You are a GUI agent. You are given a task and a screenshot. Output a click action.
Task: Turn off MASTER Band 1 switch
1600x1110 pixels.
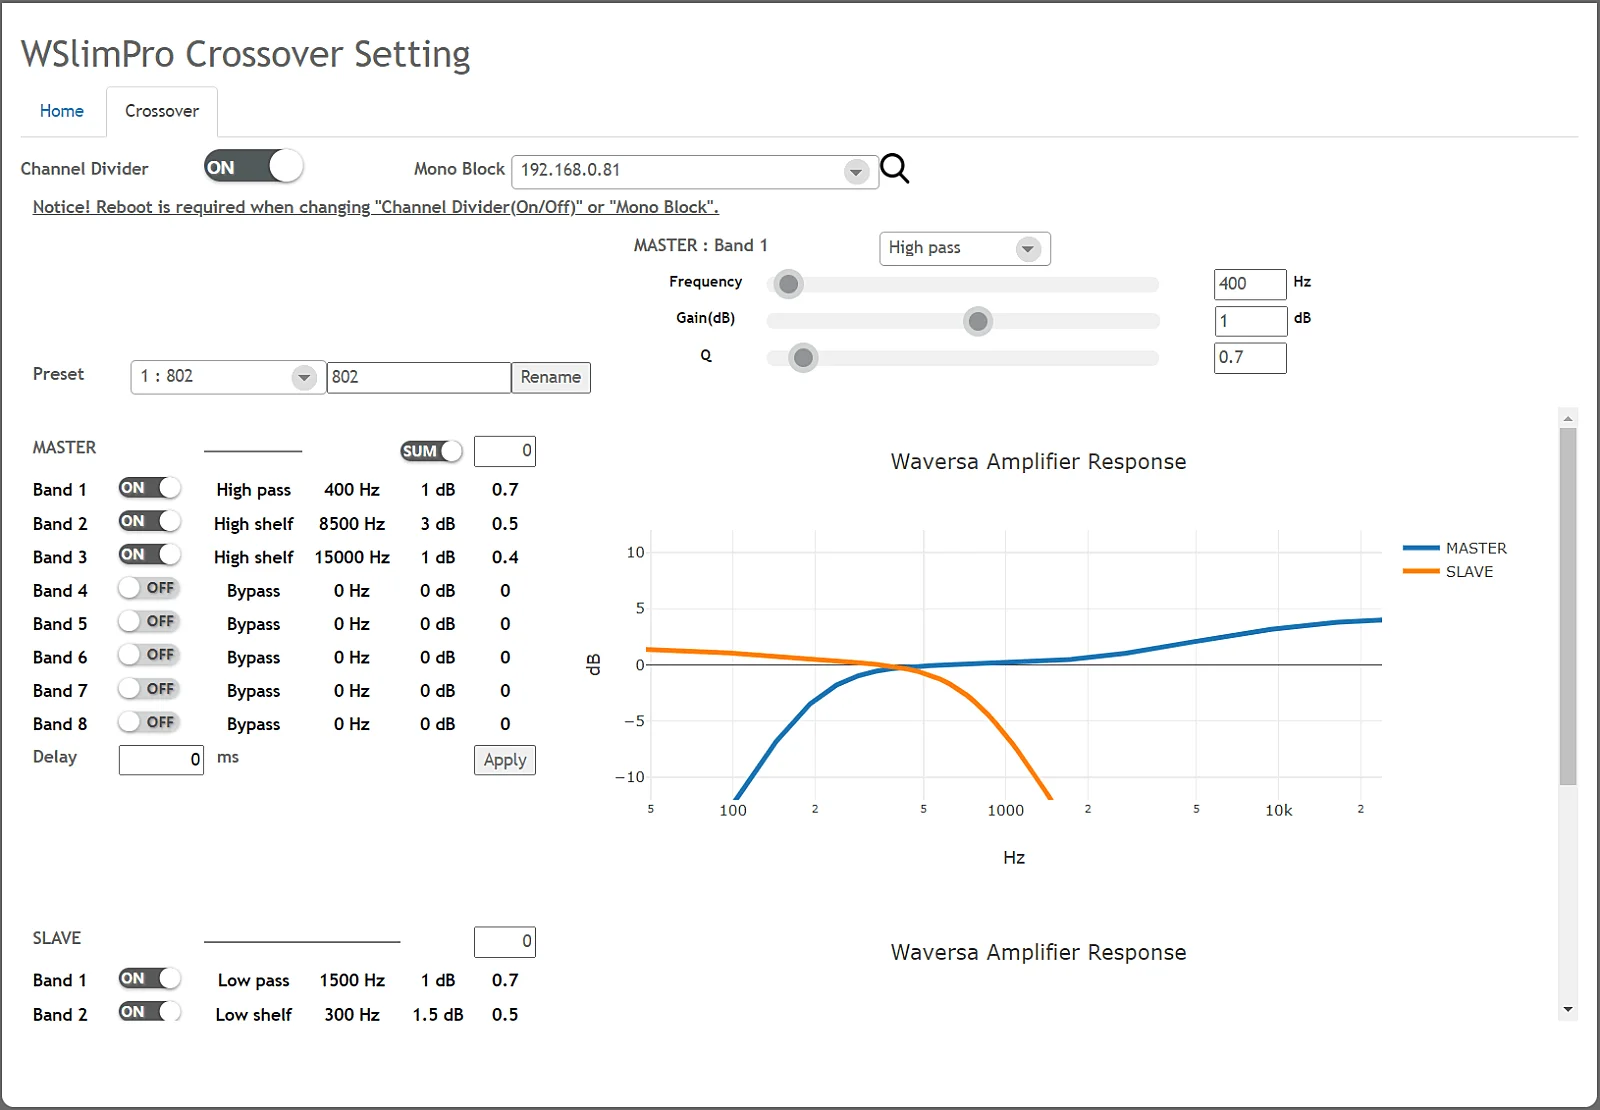[x=149, y=488]
